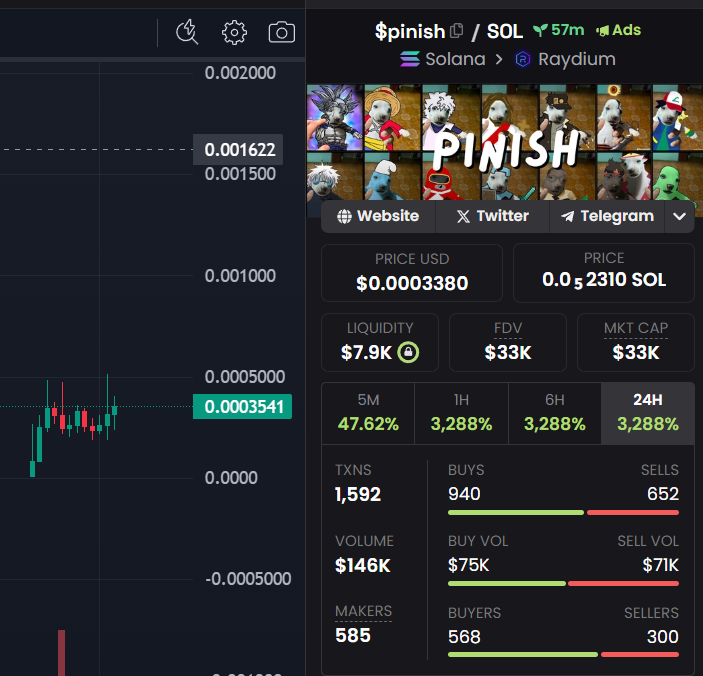Click the buys versus sells ratio bar
The image size is (703, 676).
click(x=563, y=512)
